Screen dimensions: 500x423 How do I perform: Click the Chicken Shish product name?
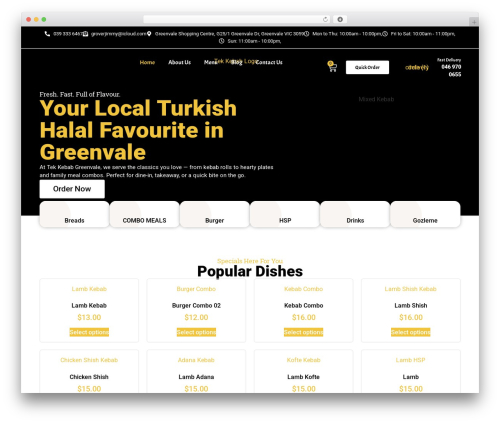(89, 377)
